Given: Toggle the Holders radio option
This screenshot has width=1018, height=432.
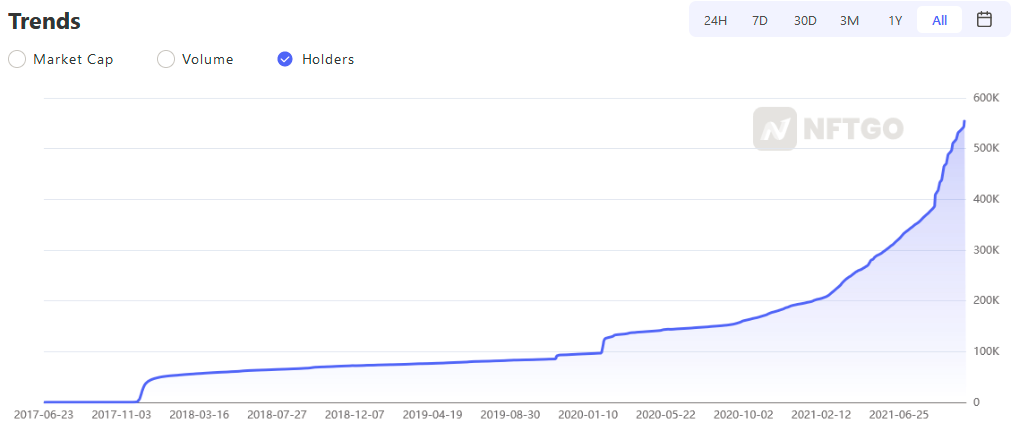Looking at the screenshot, I should pos(284,59).
